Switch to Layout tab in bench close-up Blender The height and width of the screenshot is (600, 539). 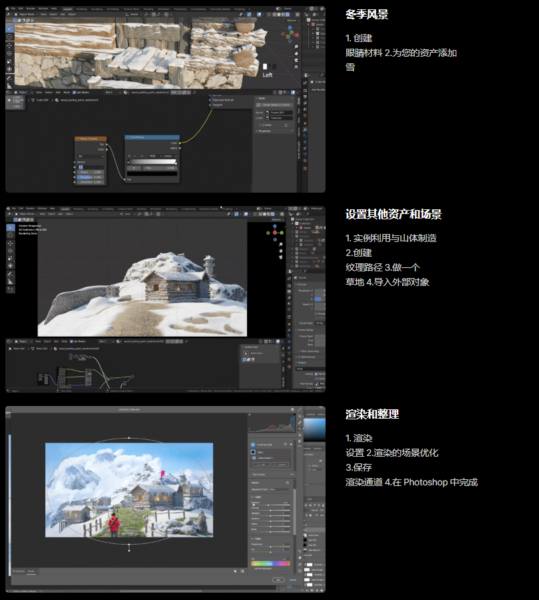(67, 9)
